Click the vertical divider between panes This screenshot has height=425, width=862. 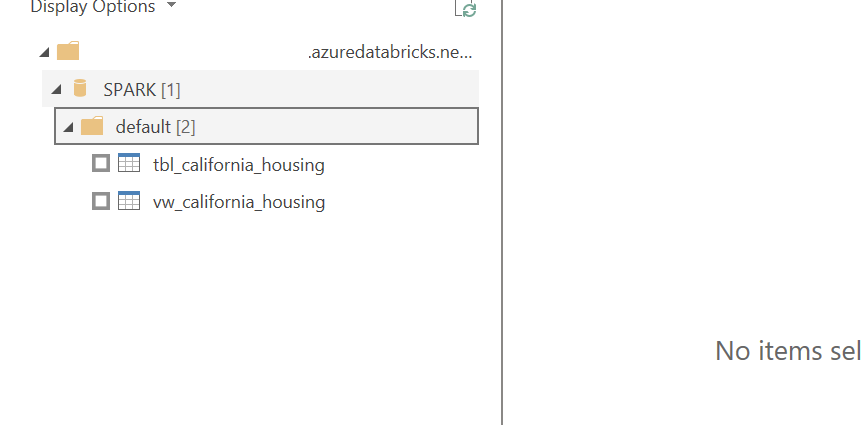point(502,212)
